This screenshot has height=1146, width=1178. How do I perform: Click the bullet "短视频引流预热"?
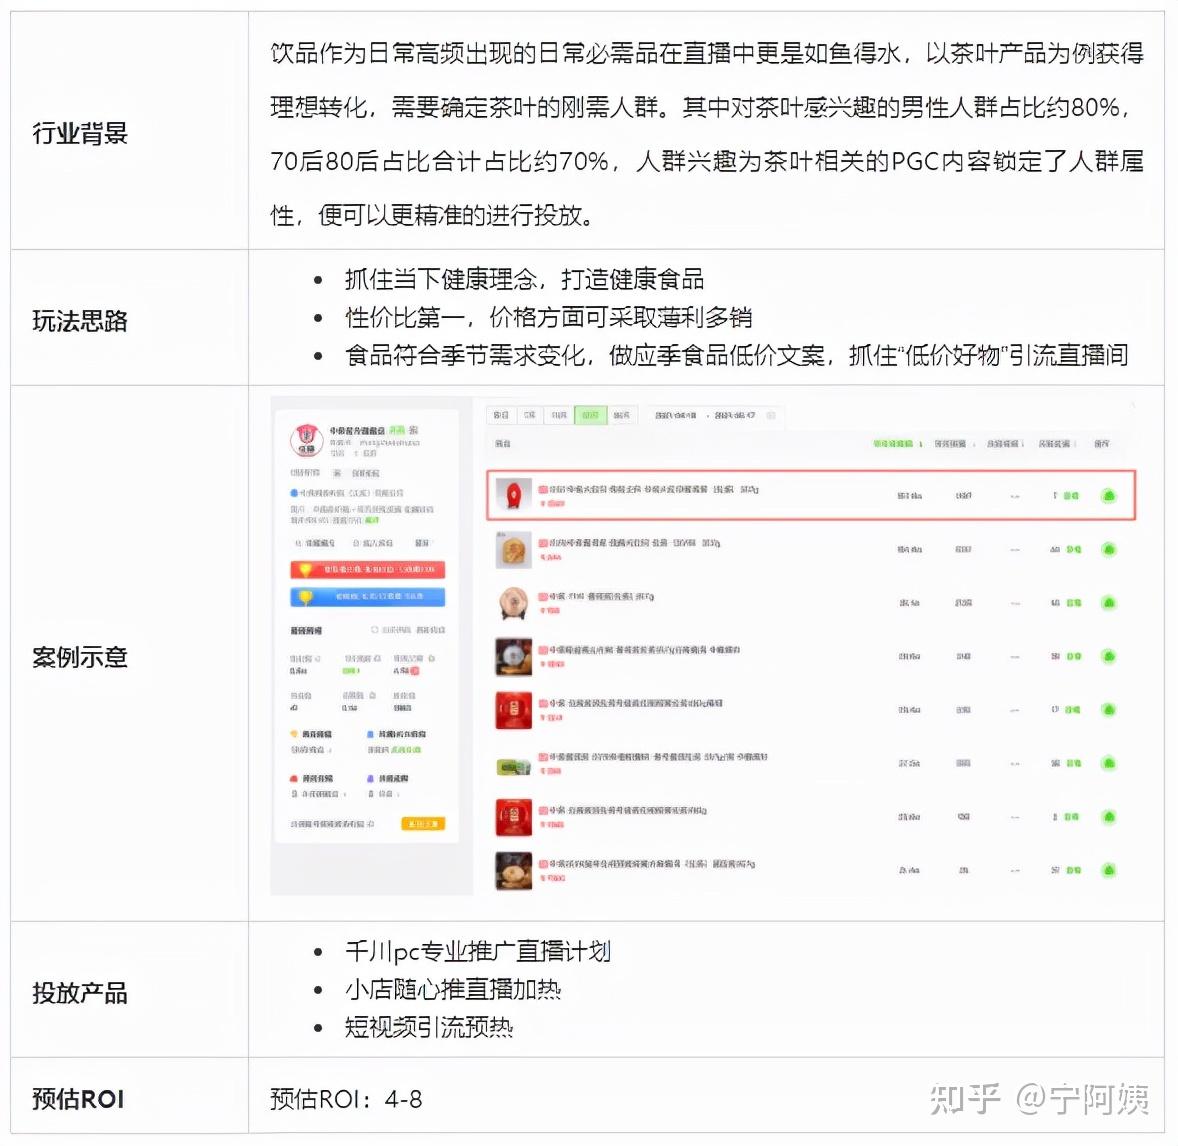[429, 1027]
